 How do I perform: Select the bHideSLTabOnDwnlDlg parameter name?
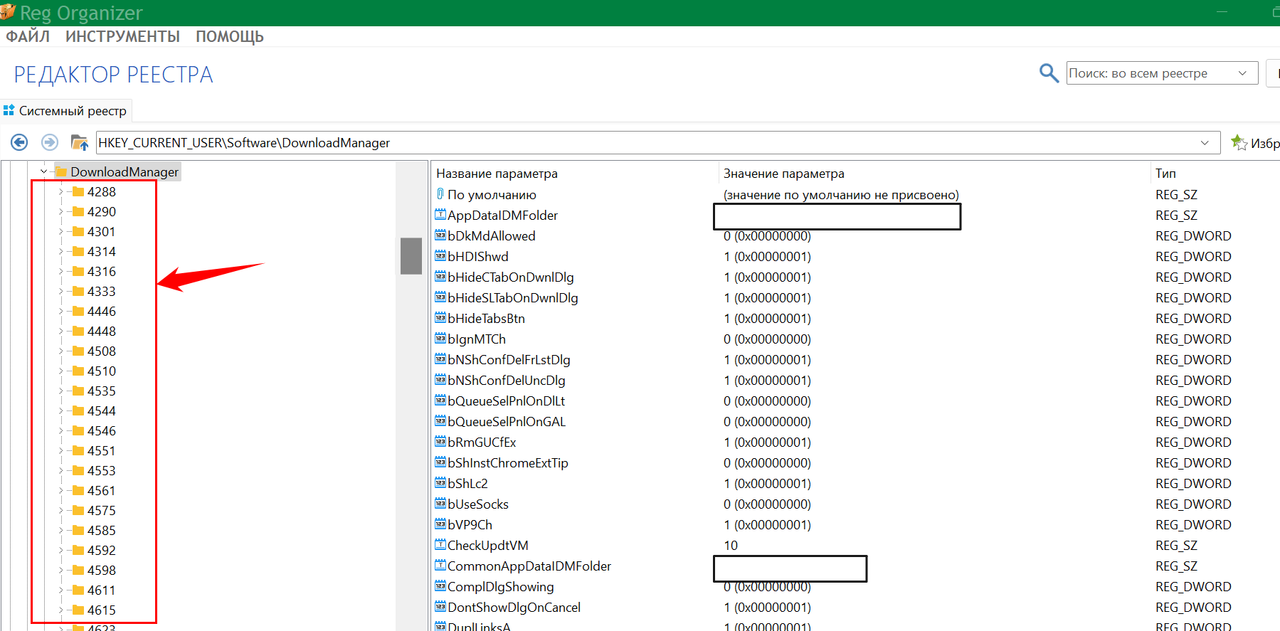pyautogui.click(x=513, y=298)
